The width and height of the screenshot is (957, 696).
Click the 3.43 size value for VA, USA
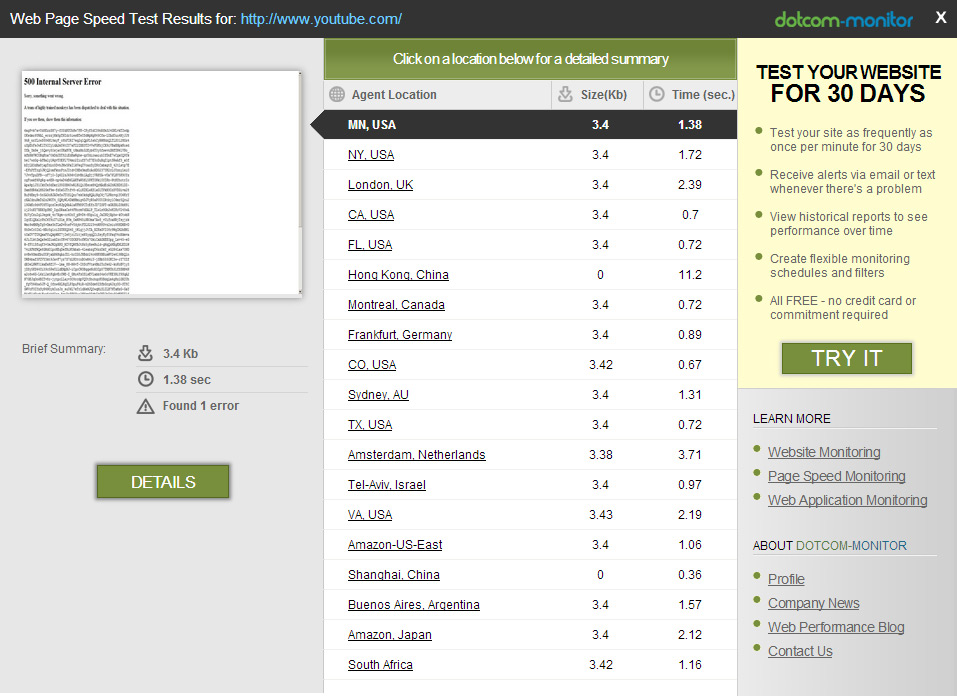pos(601,514)
